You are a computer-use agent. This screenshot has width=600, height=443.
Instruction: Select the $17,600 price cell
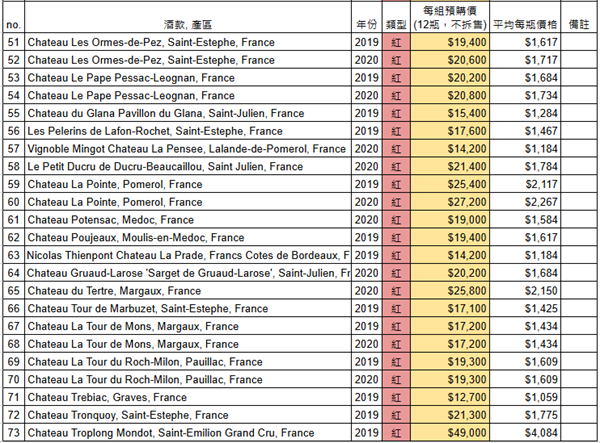click(x=450, y=131)
